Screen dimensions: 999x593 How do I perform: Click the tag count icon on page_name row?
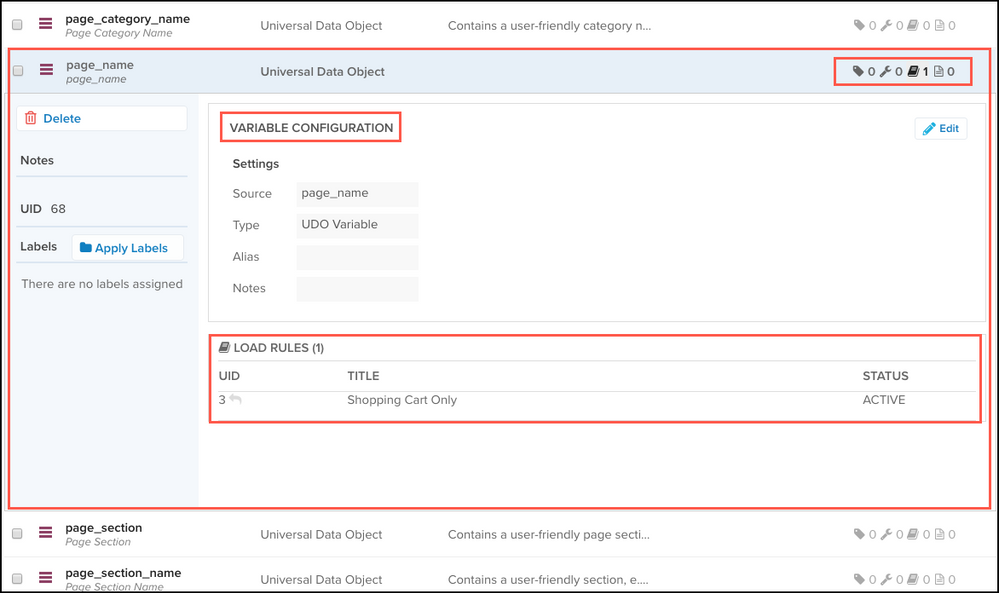(858, 71)
